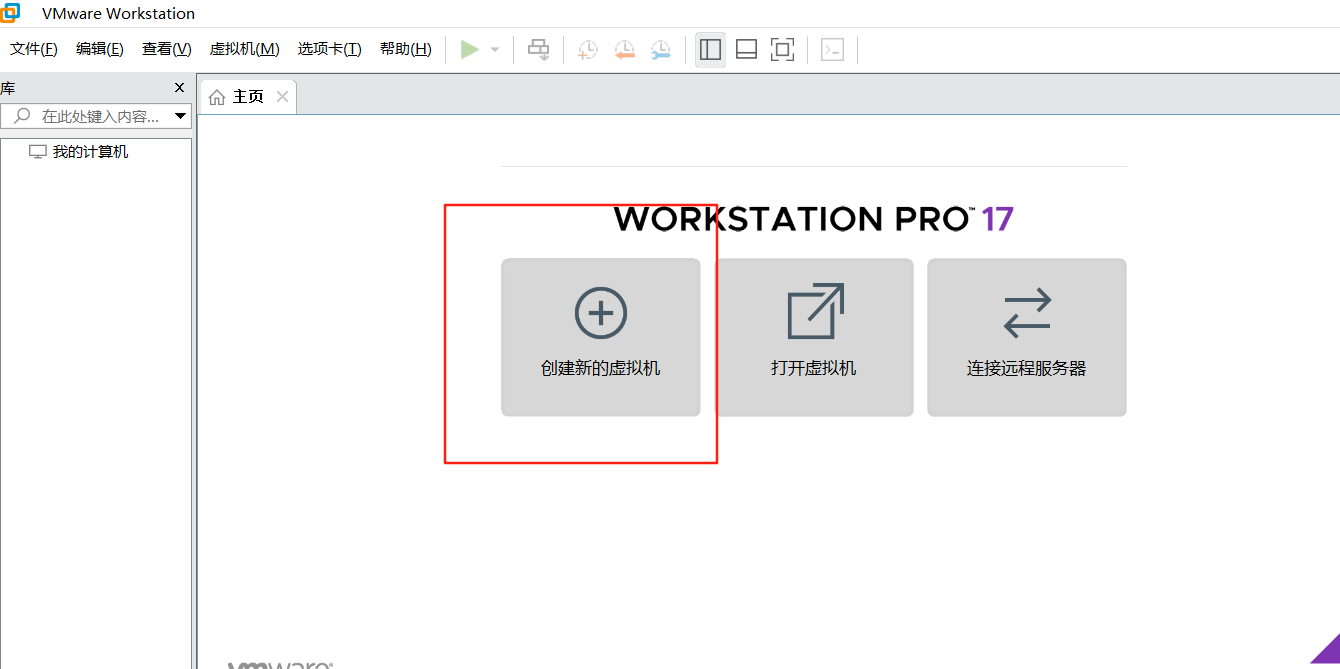Open the 文件(F) menu
The height and width of the screenshot is (669, 1340).
[34, 49]
